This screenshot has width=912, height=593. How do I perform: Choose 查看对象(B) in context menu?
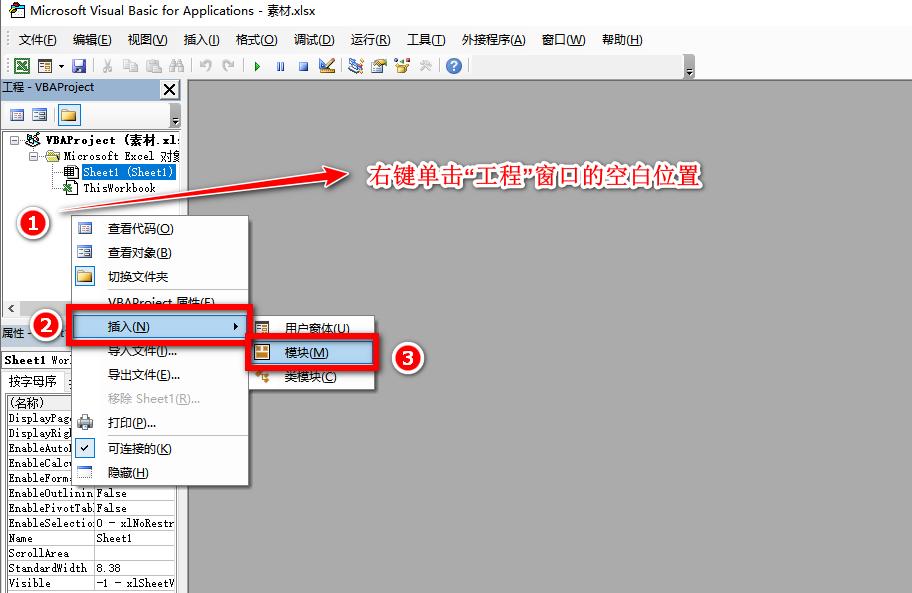[x=160, y=252]
